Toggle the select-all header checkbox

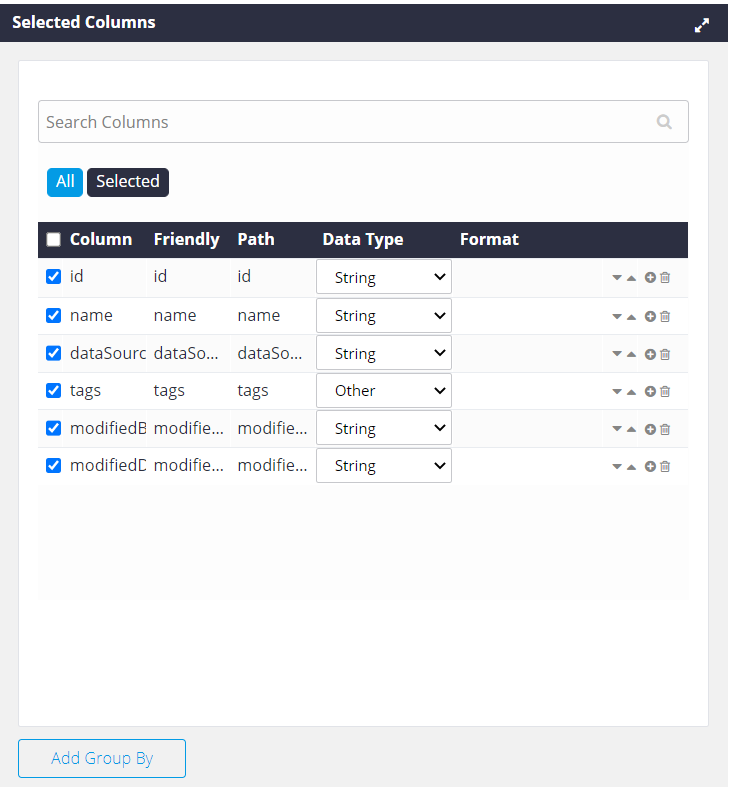[53, 239]
